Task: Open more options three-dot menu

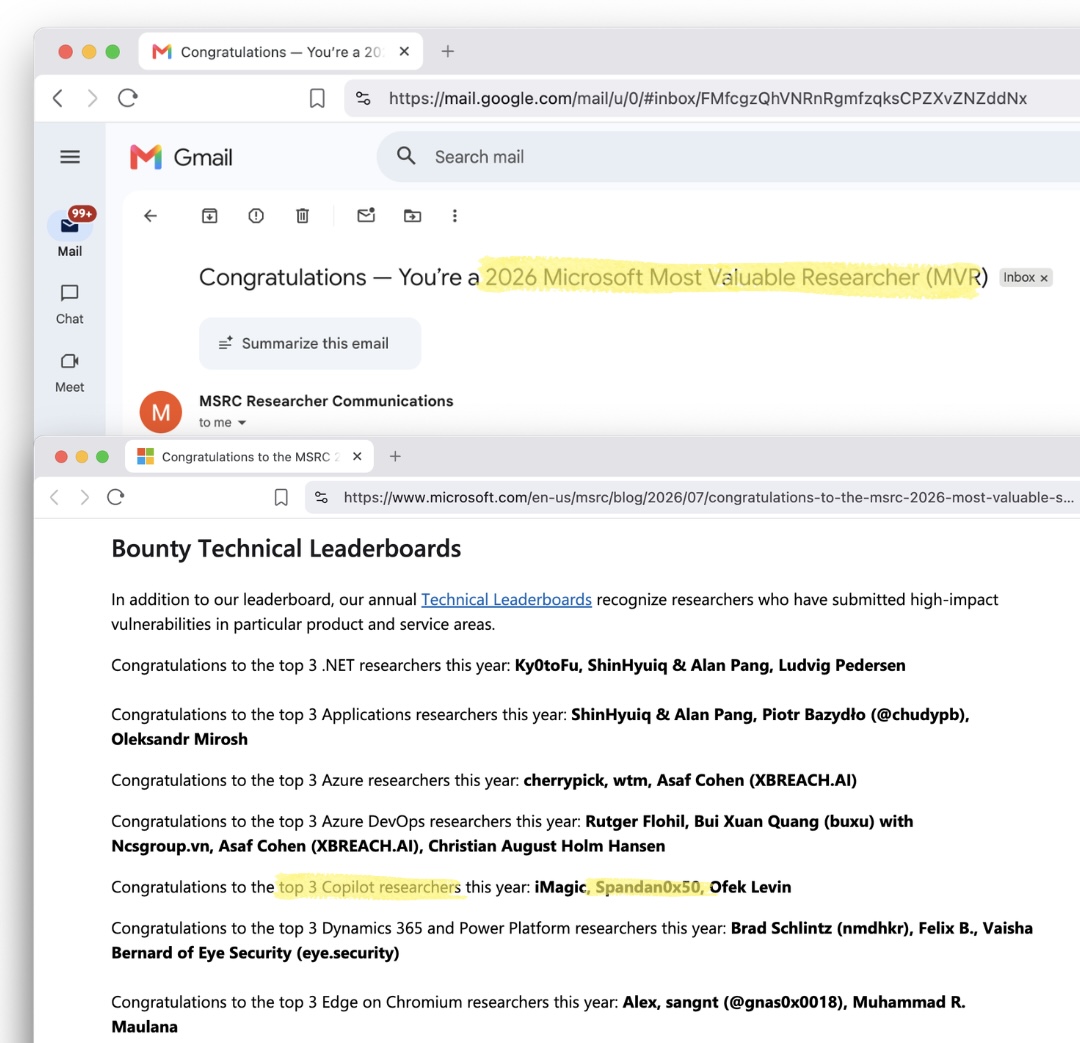Action: click(x=455, y=216)
